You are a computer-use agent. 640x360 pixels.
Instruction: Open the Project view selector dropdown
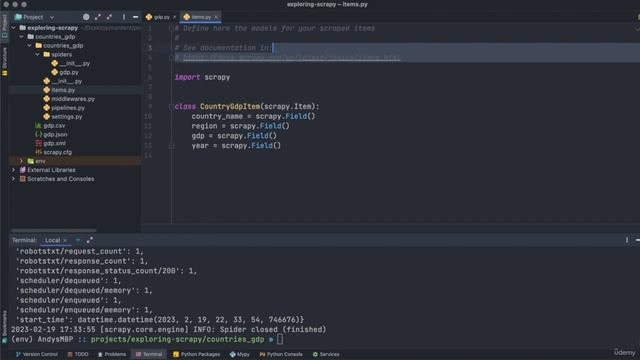[52, 18]
